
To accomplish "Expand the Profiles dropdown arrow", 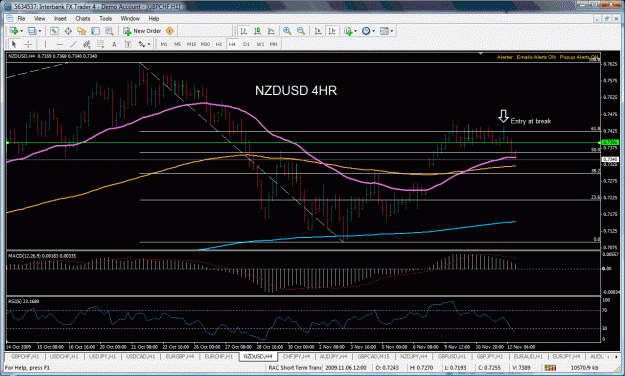I will pyautogui.click(x=39, y=31).
